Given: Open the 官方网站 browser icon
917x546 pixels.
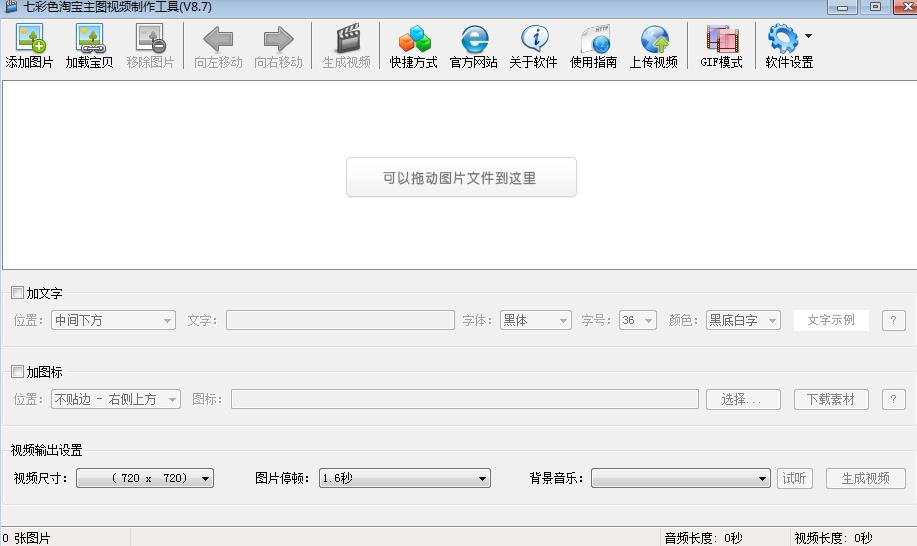Looking at the screenshot, I should pyautogui.click(x=474, y=39).
